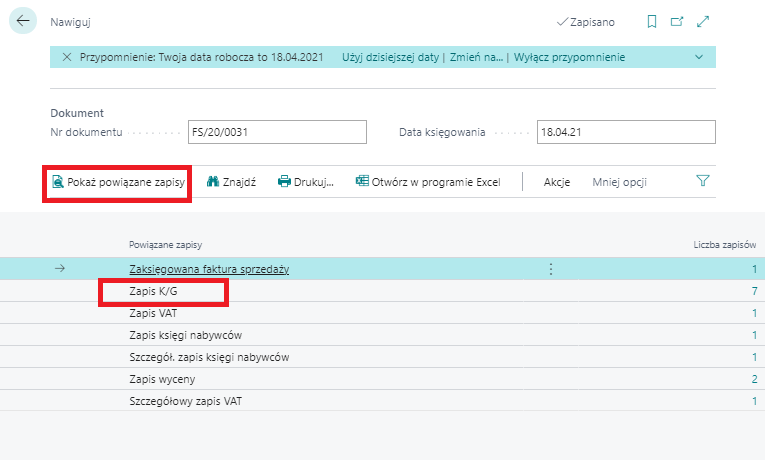Click Znajdź binoculars action
Image resolution: width=765 pixels, height=460 pixels.
click(x=231, y=182)
